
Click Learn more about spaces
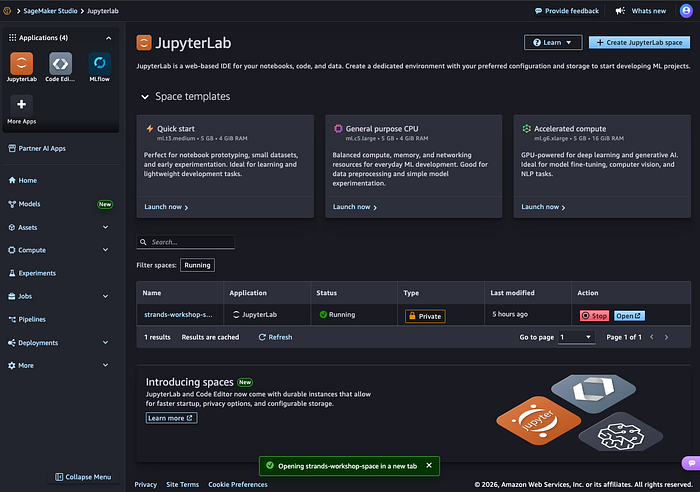point(171,418)
